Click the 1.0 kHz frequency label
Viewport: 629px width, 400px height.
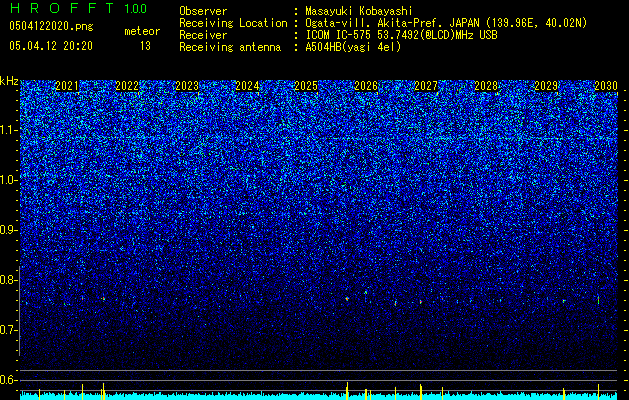click(x=8, y=180)
